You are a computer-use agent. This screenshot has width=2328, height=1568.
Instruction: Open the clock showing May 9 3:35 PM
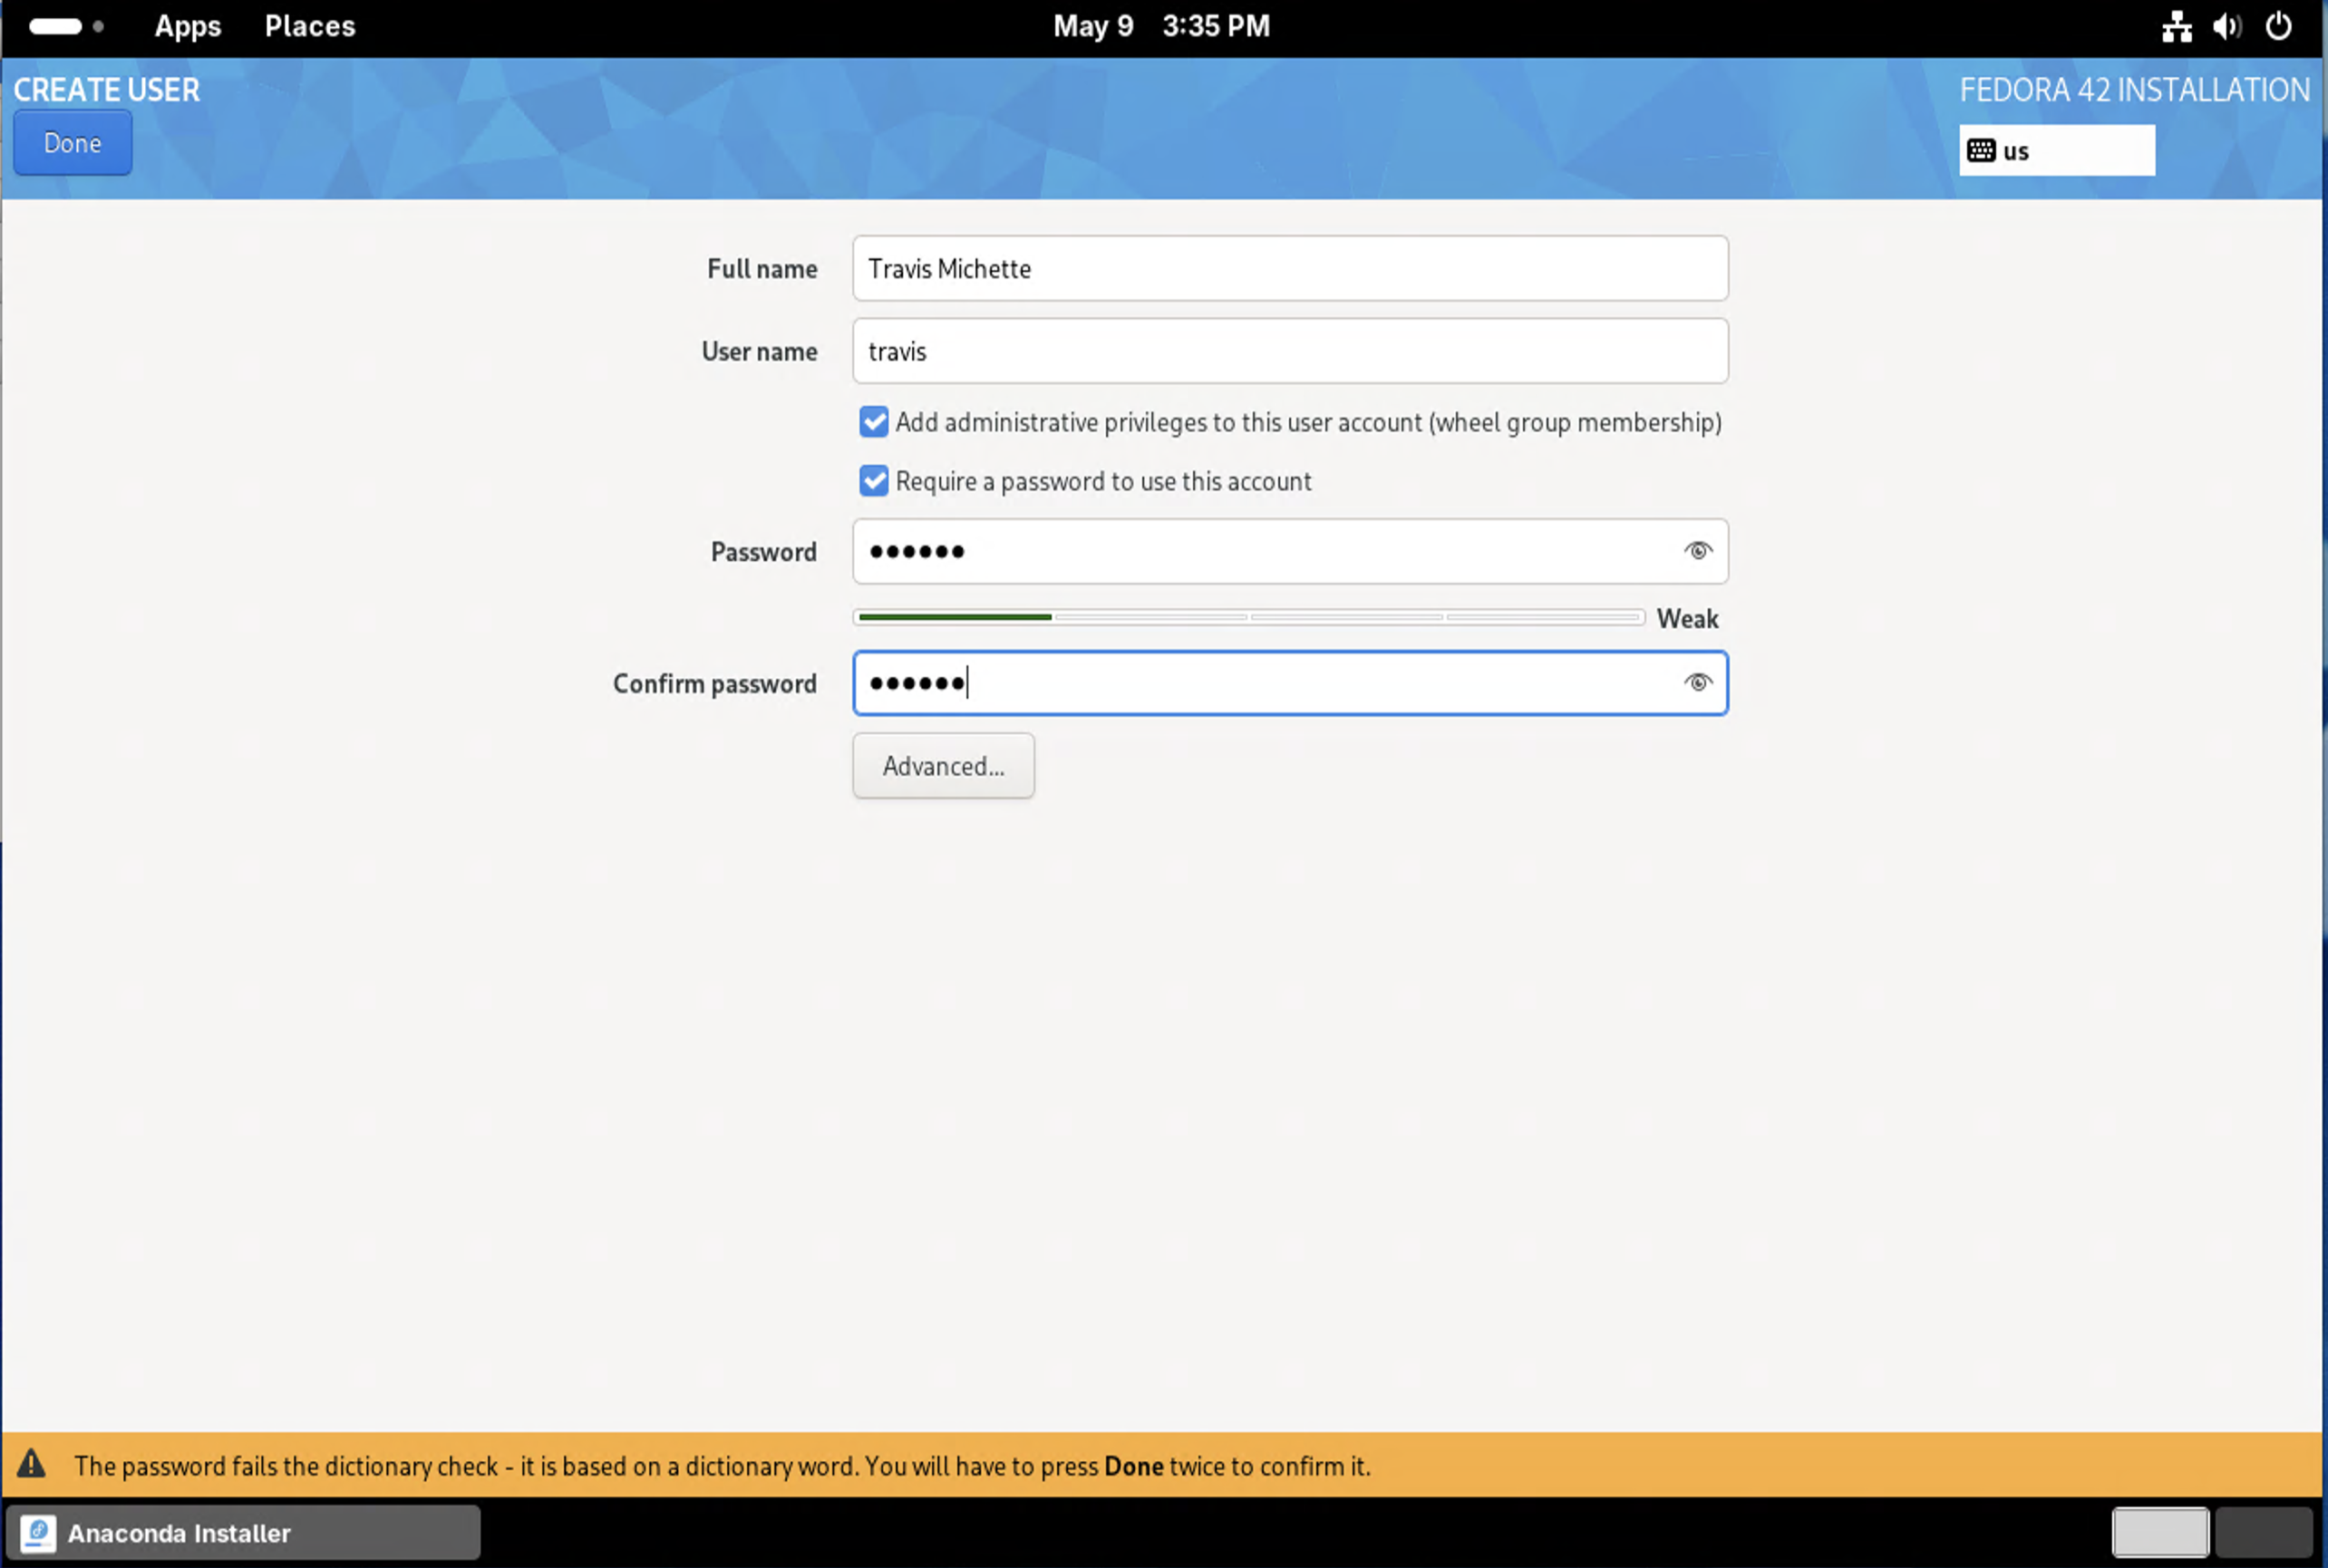[1161, 26]
